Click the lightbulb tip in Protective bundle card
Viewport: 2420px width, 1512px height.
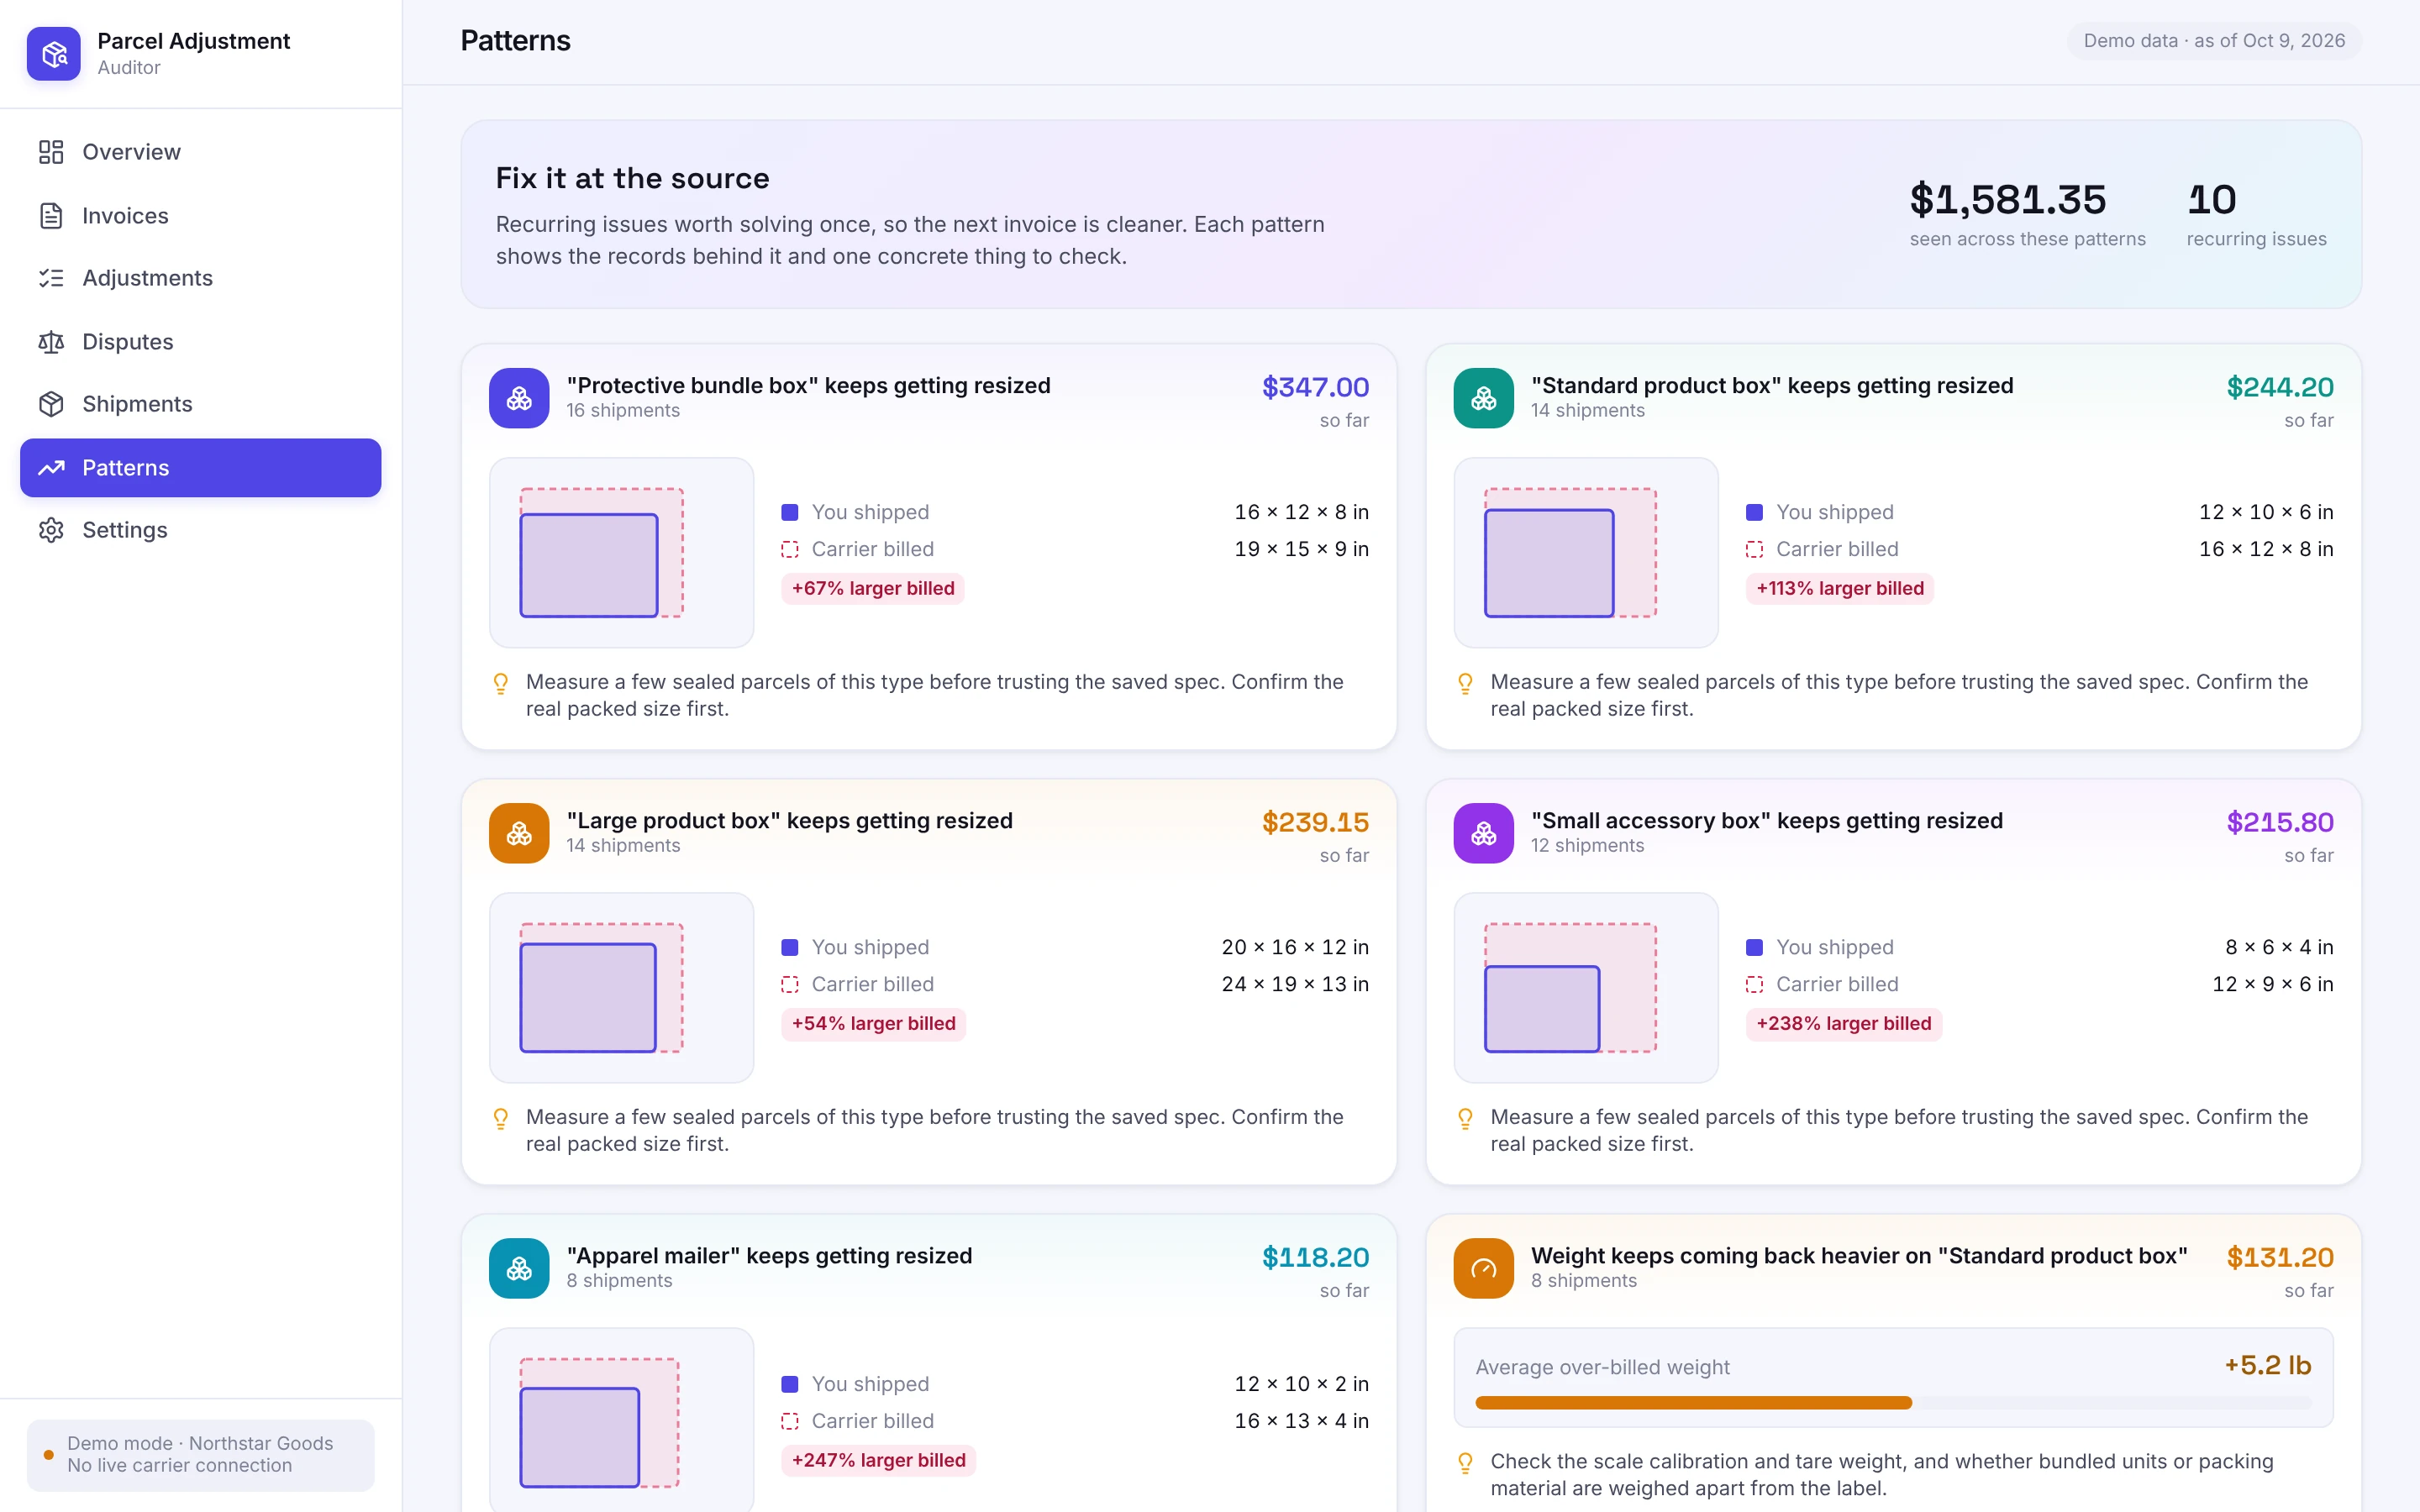coord(501,683)
